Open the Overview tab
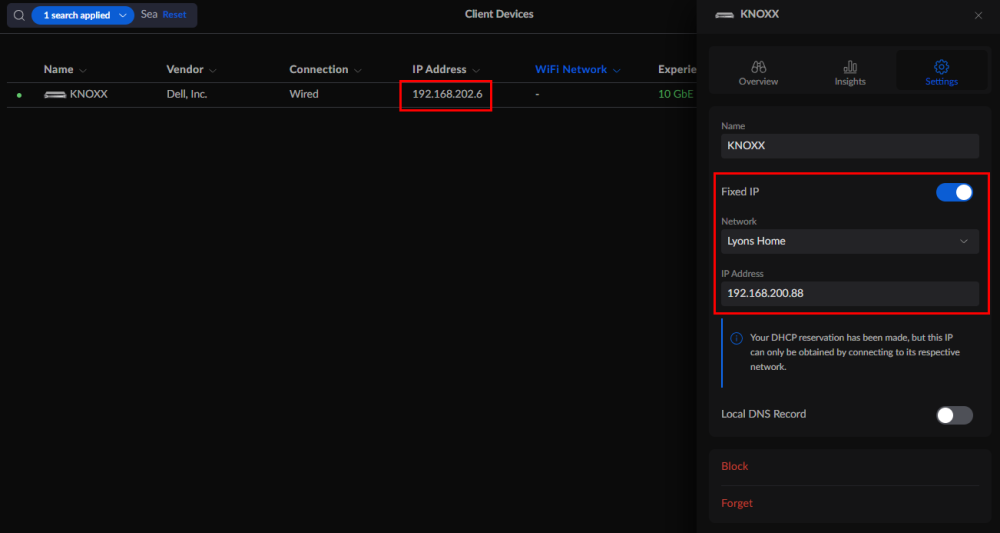The height and width of the screenshot is (533, 1000). 758,73
